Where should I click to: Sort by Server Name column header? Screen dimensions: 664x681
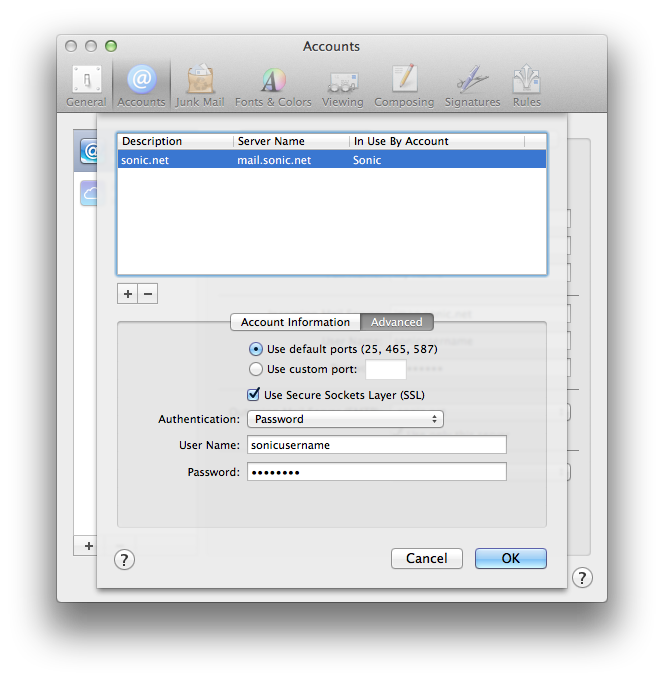[291, 141]
